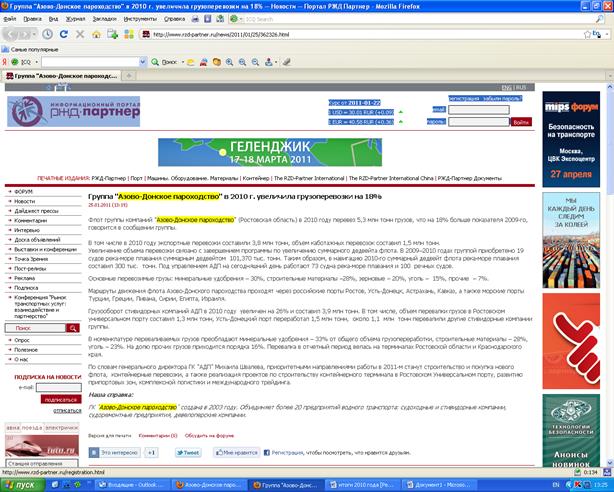Screen dimensions: 614x492
Task: Click the red car icon in ICQ toolbar
Action: pyautogui.click(x=204, y=62)
